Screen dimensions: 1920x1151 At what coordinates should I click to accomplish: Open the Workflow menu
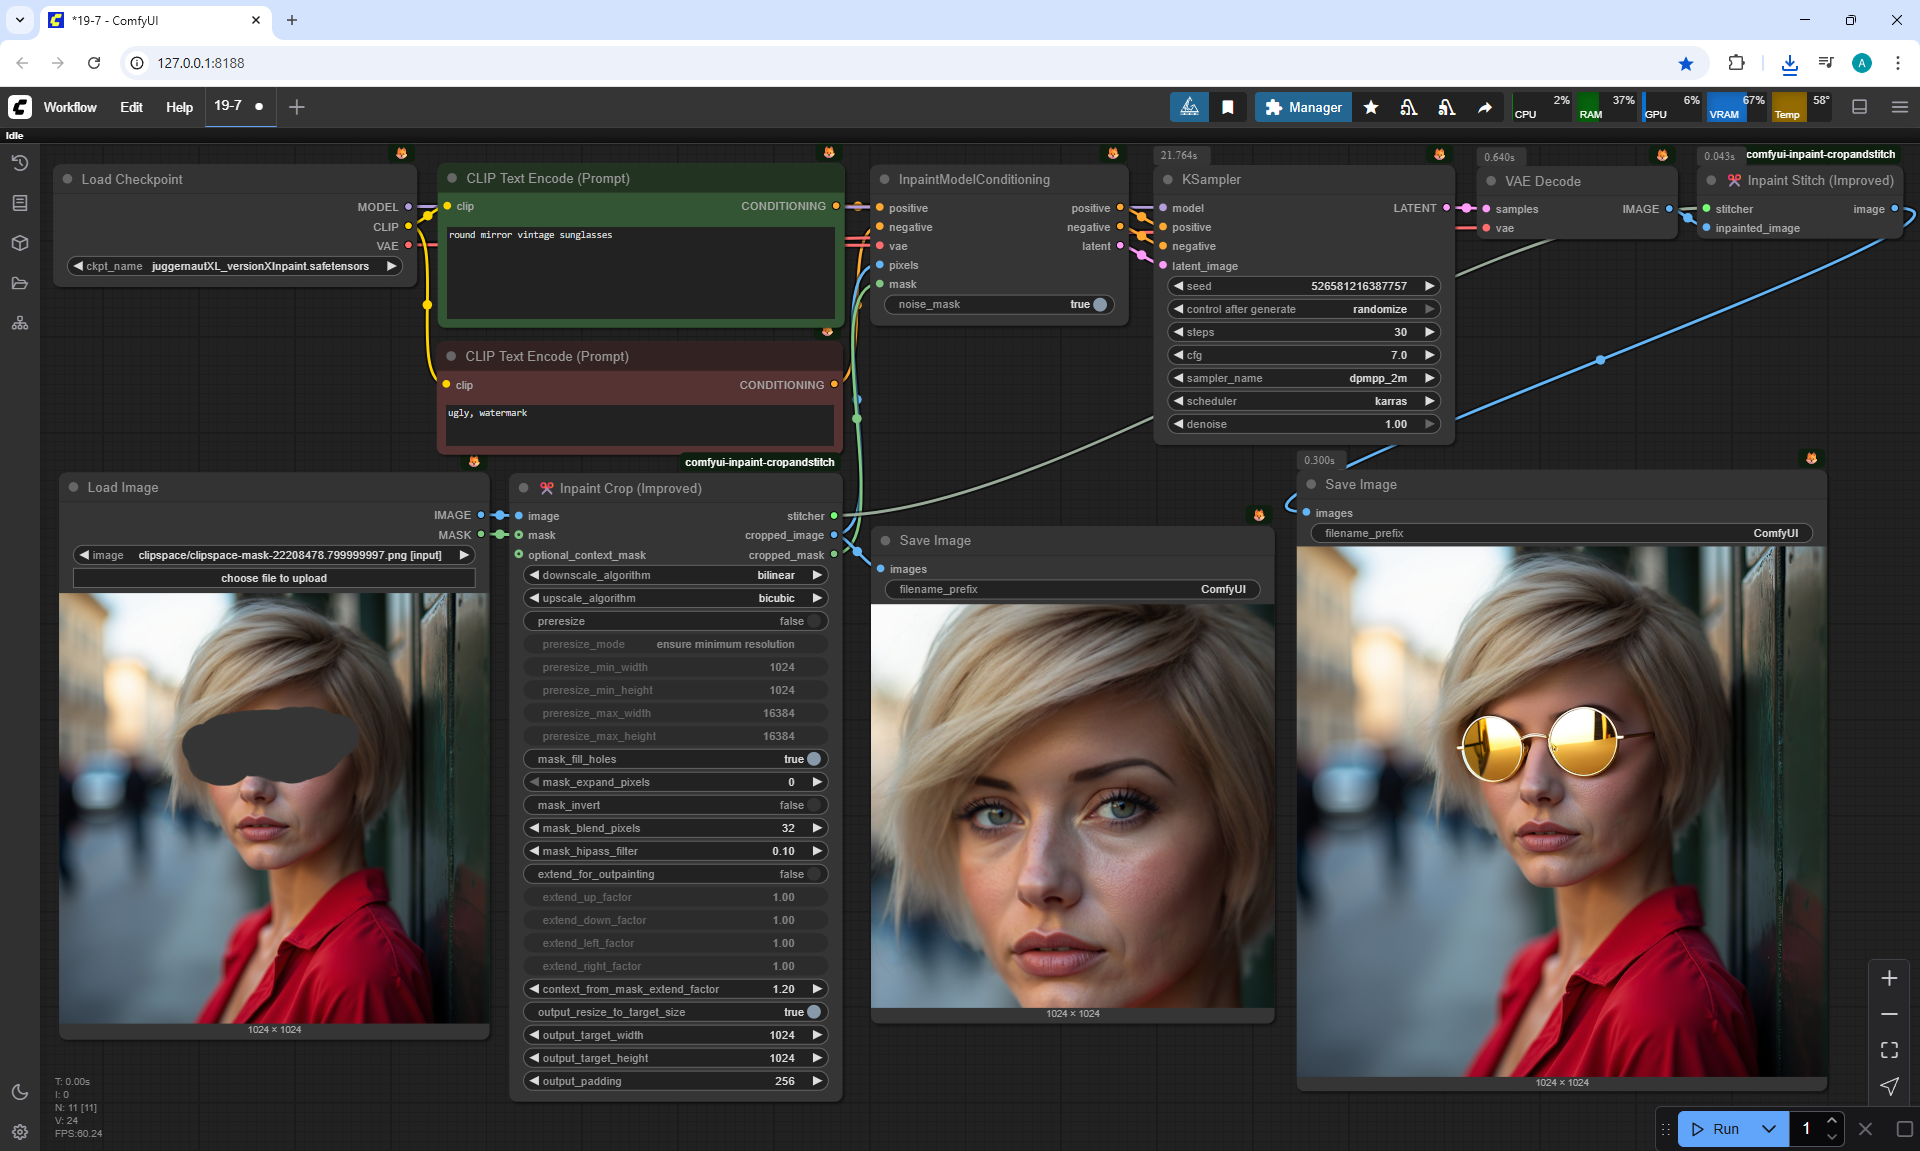pos(70,107)
